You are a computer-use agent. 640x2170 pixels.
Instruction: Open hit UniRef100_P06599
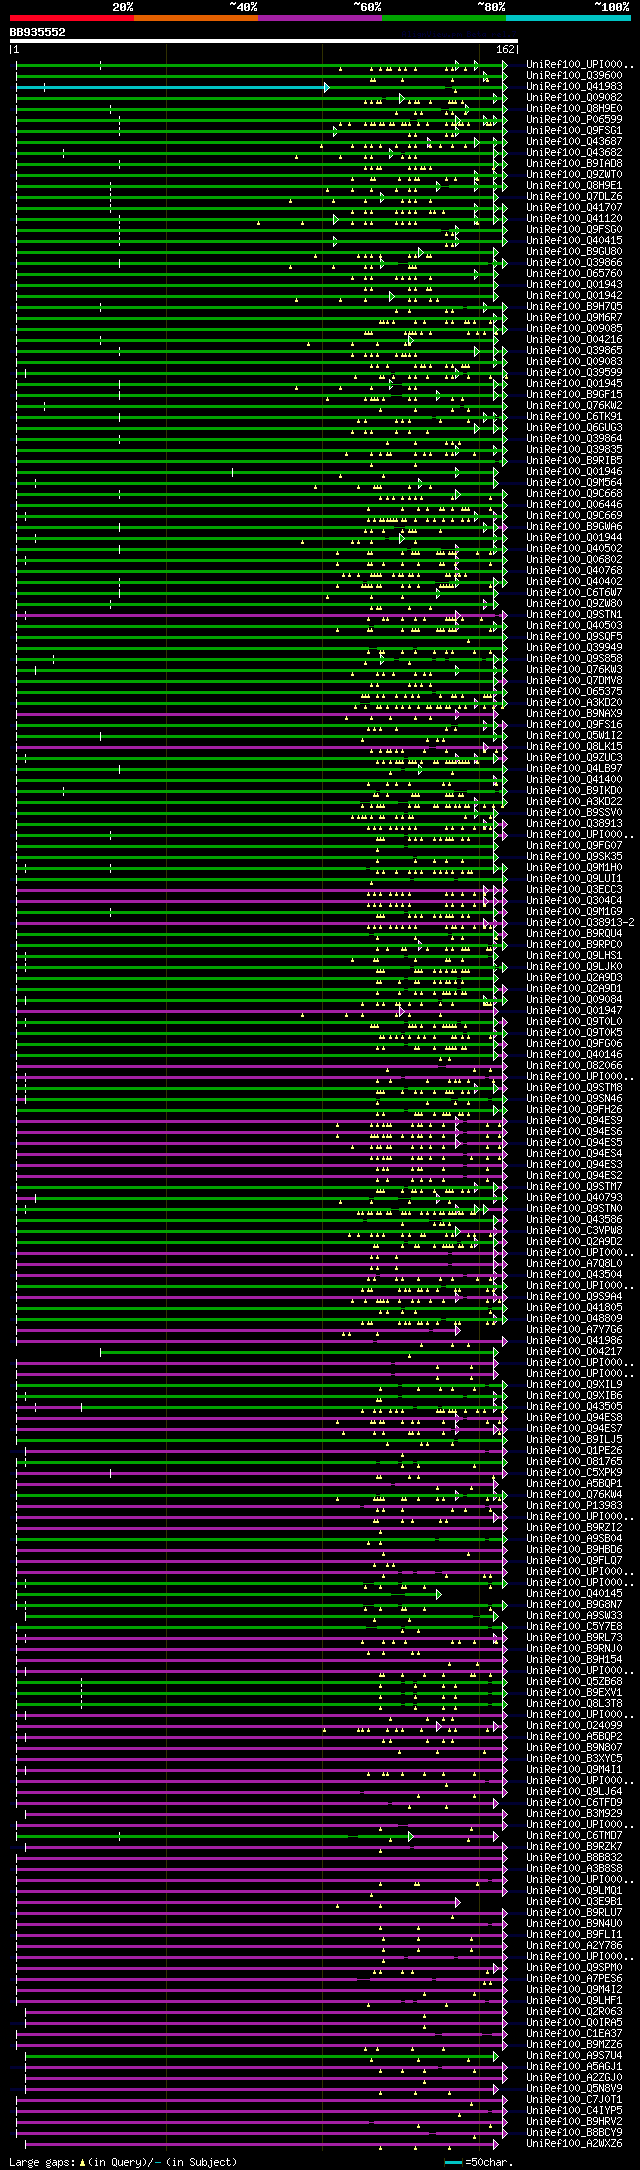574,120
